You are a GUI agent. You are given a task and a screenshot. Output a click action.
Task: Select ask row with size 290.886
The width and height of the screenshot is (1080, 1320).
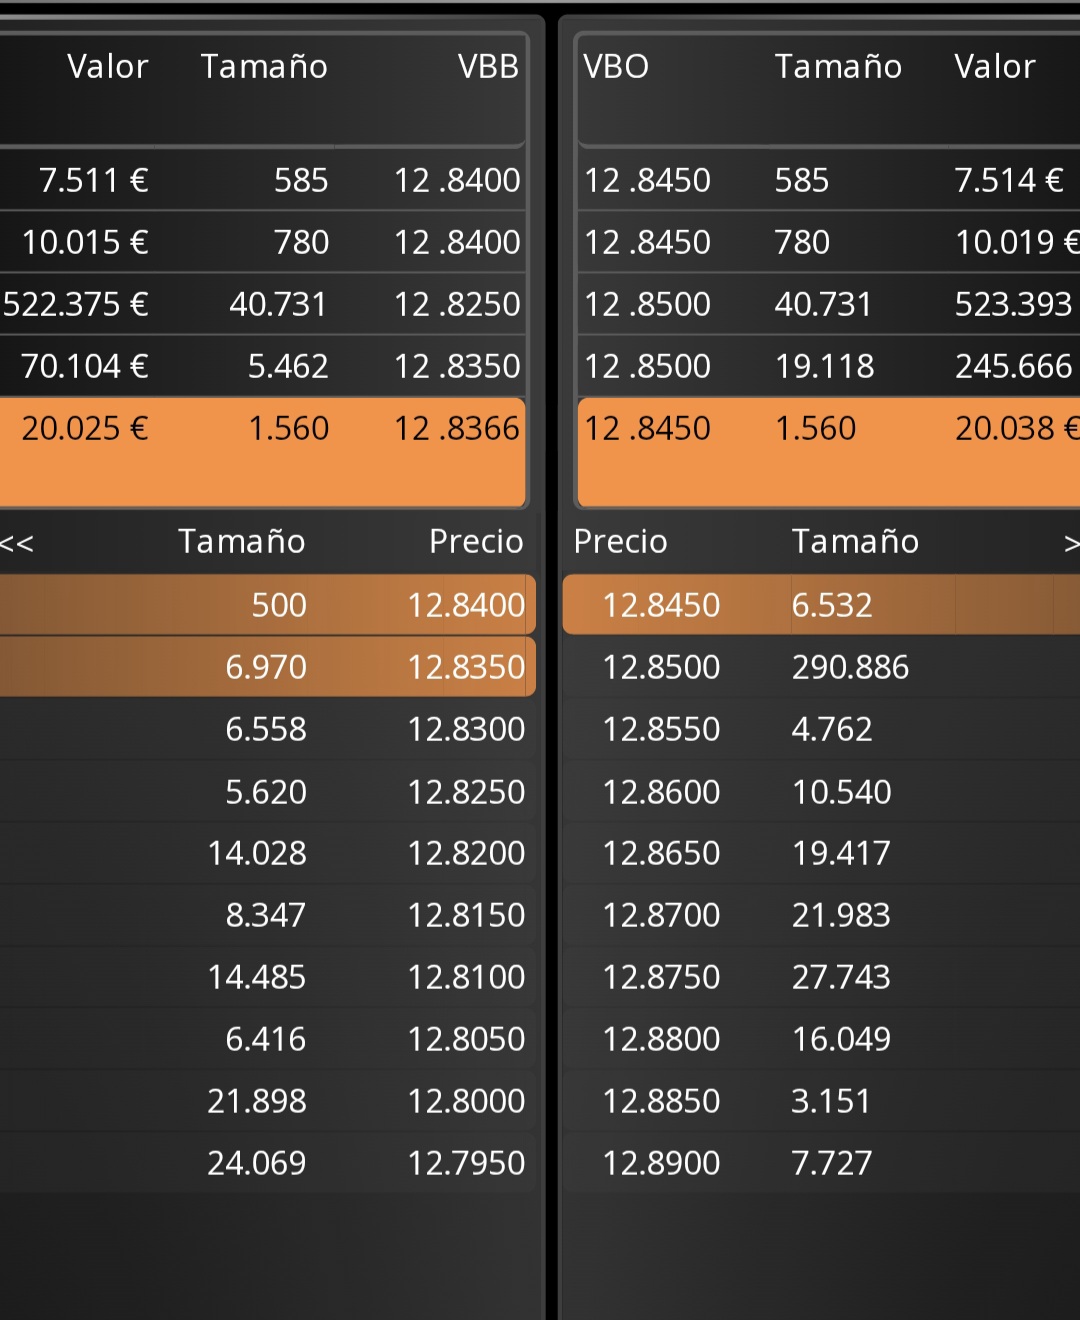[821, 667]
